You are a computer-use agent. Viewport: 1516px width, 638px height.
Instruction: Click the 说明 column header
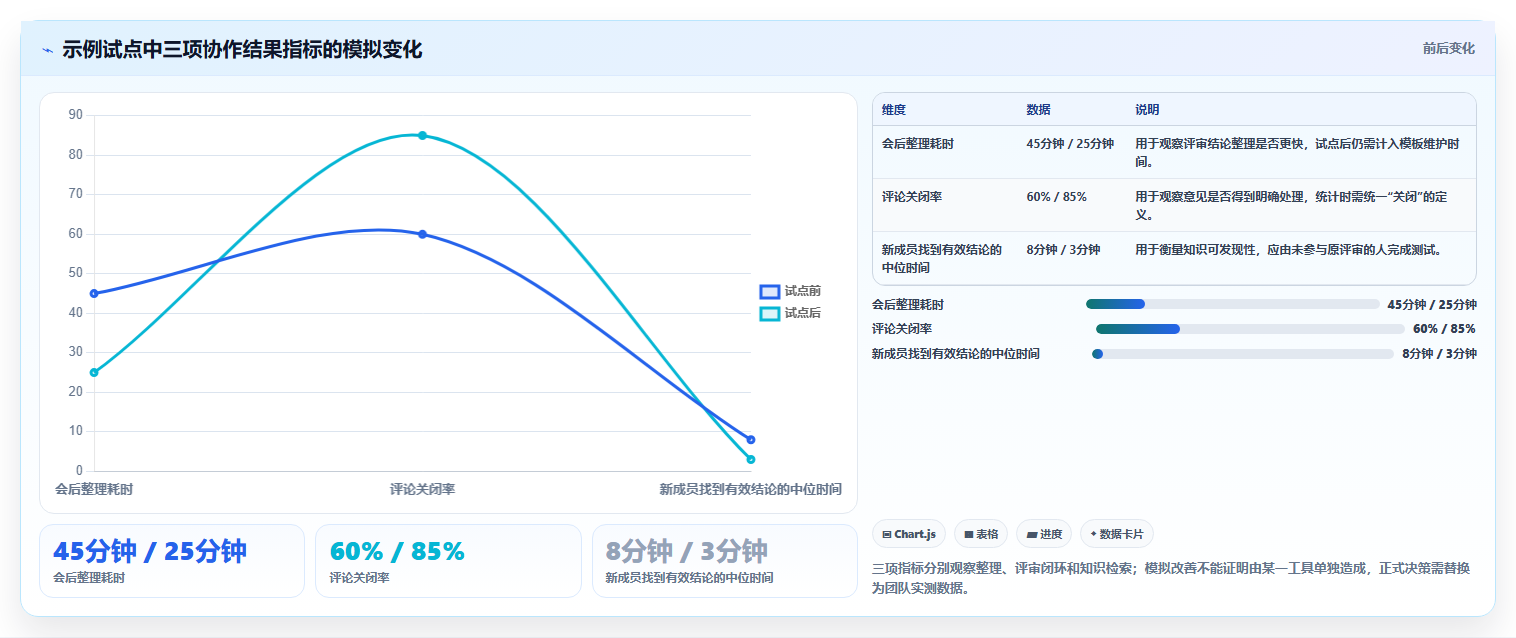click(x=1147, y=110)
